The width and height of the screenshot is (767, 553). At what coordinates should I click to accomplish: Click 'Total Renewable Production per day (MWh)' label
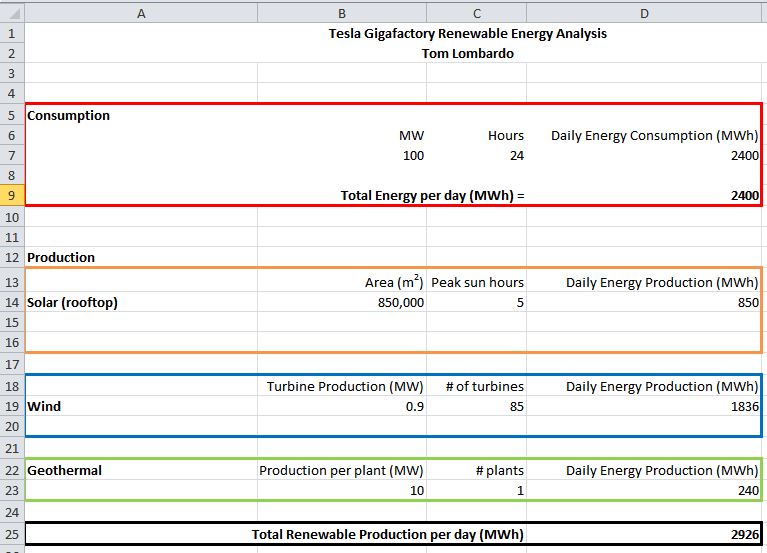coord(387,534)
